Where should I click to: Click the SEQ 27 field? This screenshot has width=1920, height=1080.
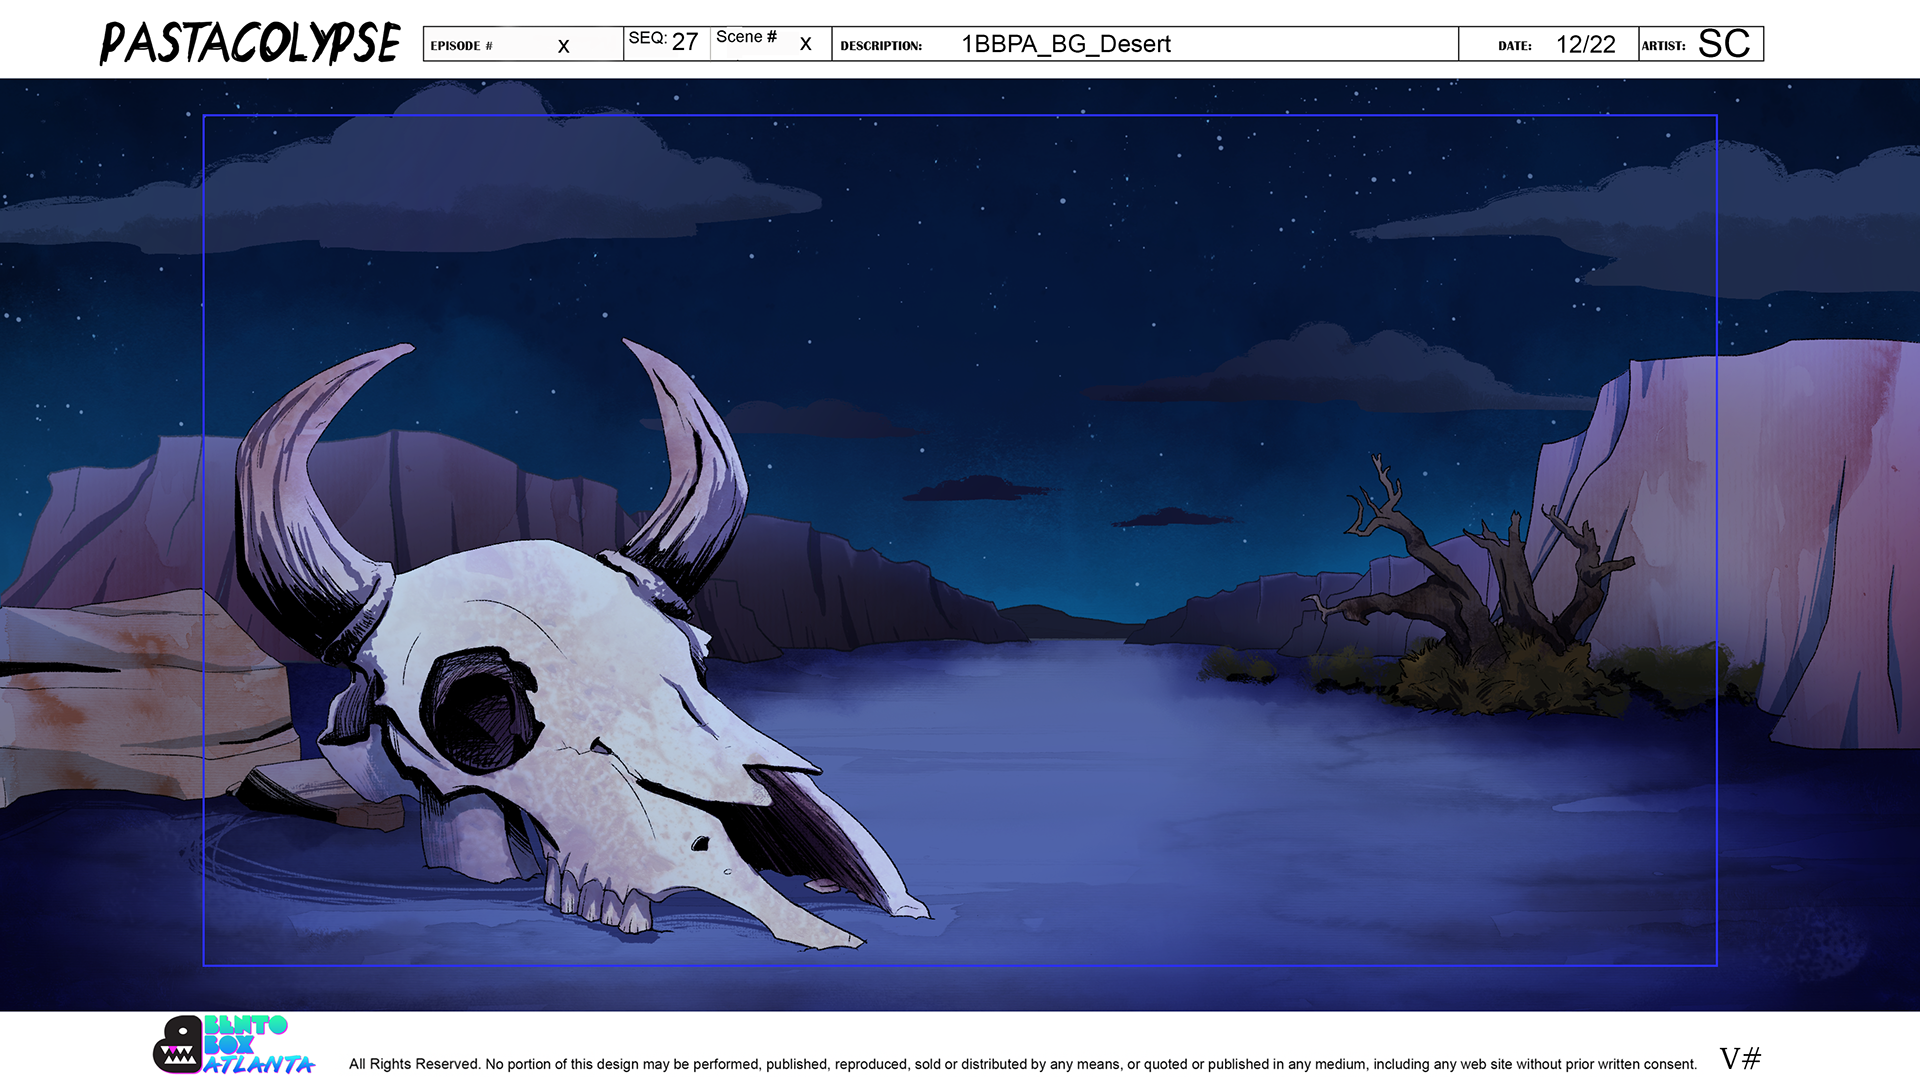pos(665,43)
